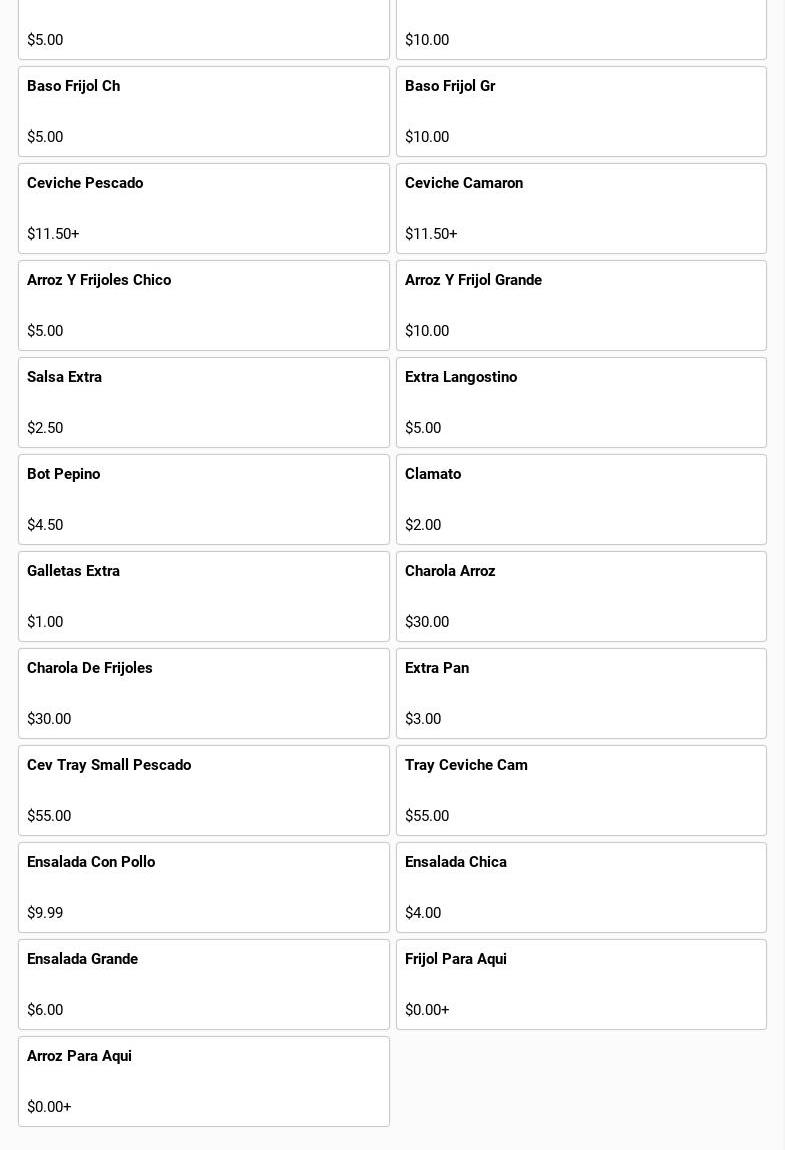Select Extra Langostino item
This screenshot has width=785, height=1150.
(581, 402)
